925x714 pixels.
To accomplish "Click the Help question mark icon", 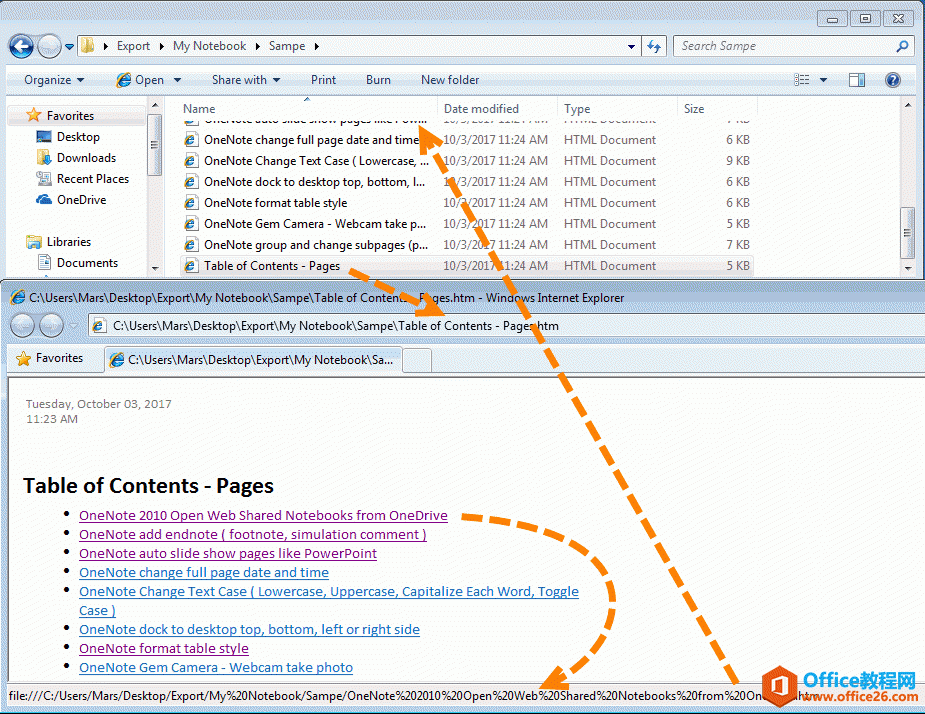I will coord(892,80).
